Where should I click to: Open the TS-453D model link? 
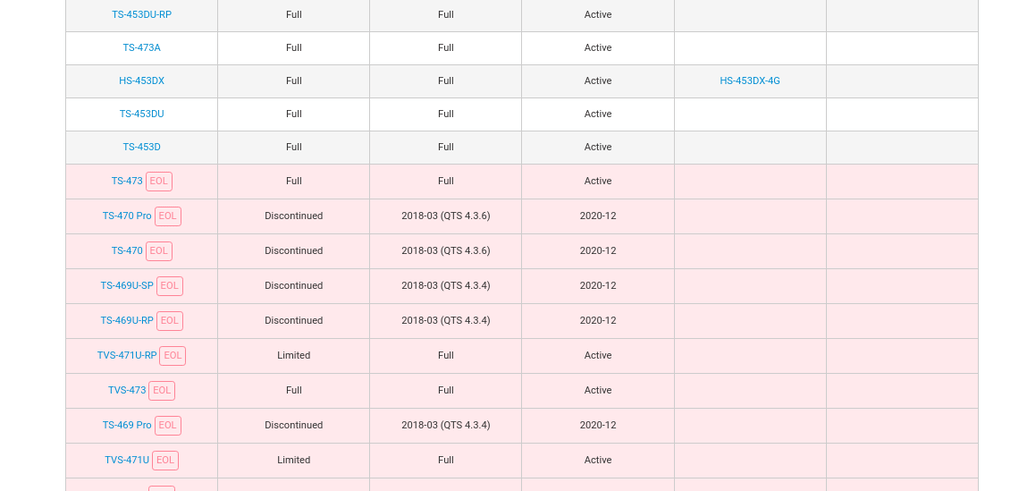coord(141,147)
